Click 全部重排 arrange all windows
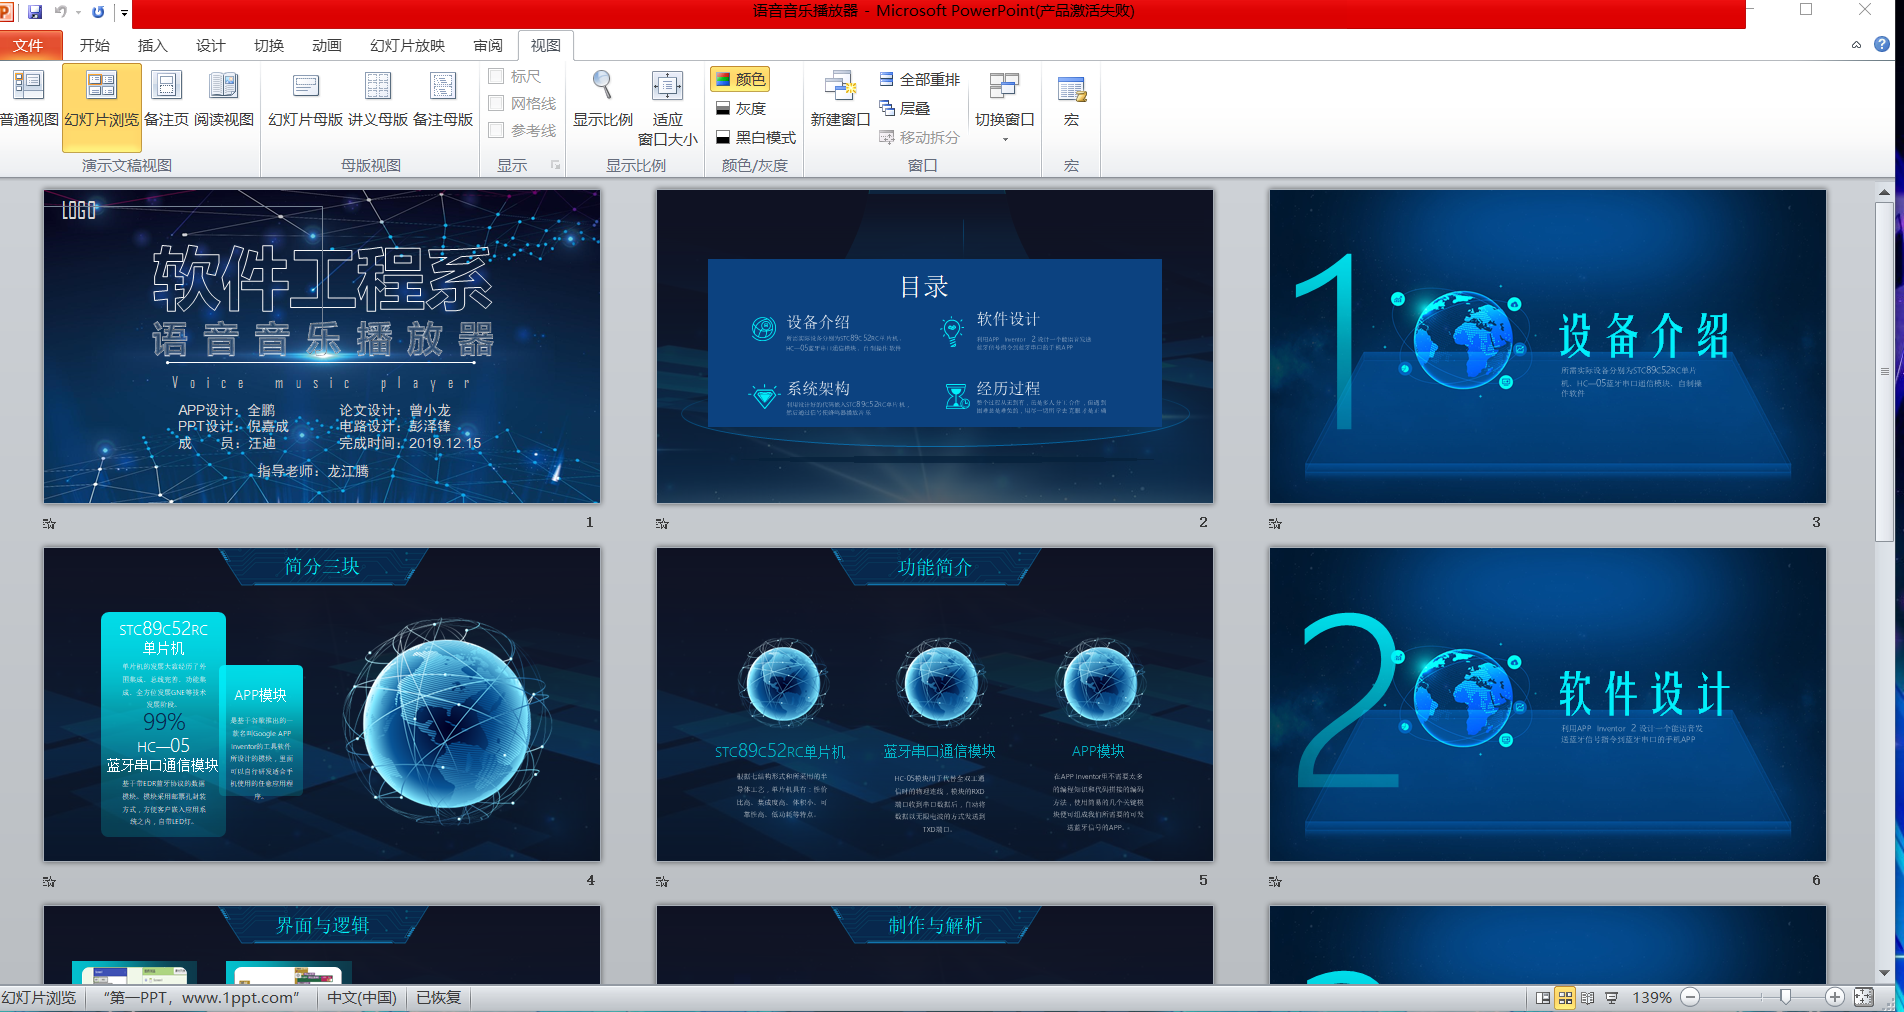This screenshot has width=1904, height=1012. (919, 79)
